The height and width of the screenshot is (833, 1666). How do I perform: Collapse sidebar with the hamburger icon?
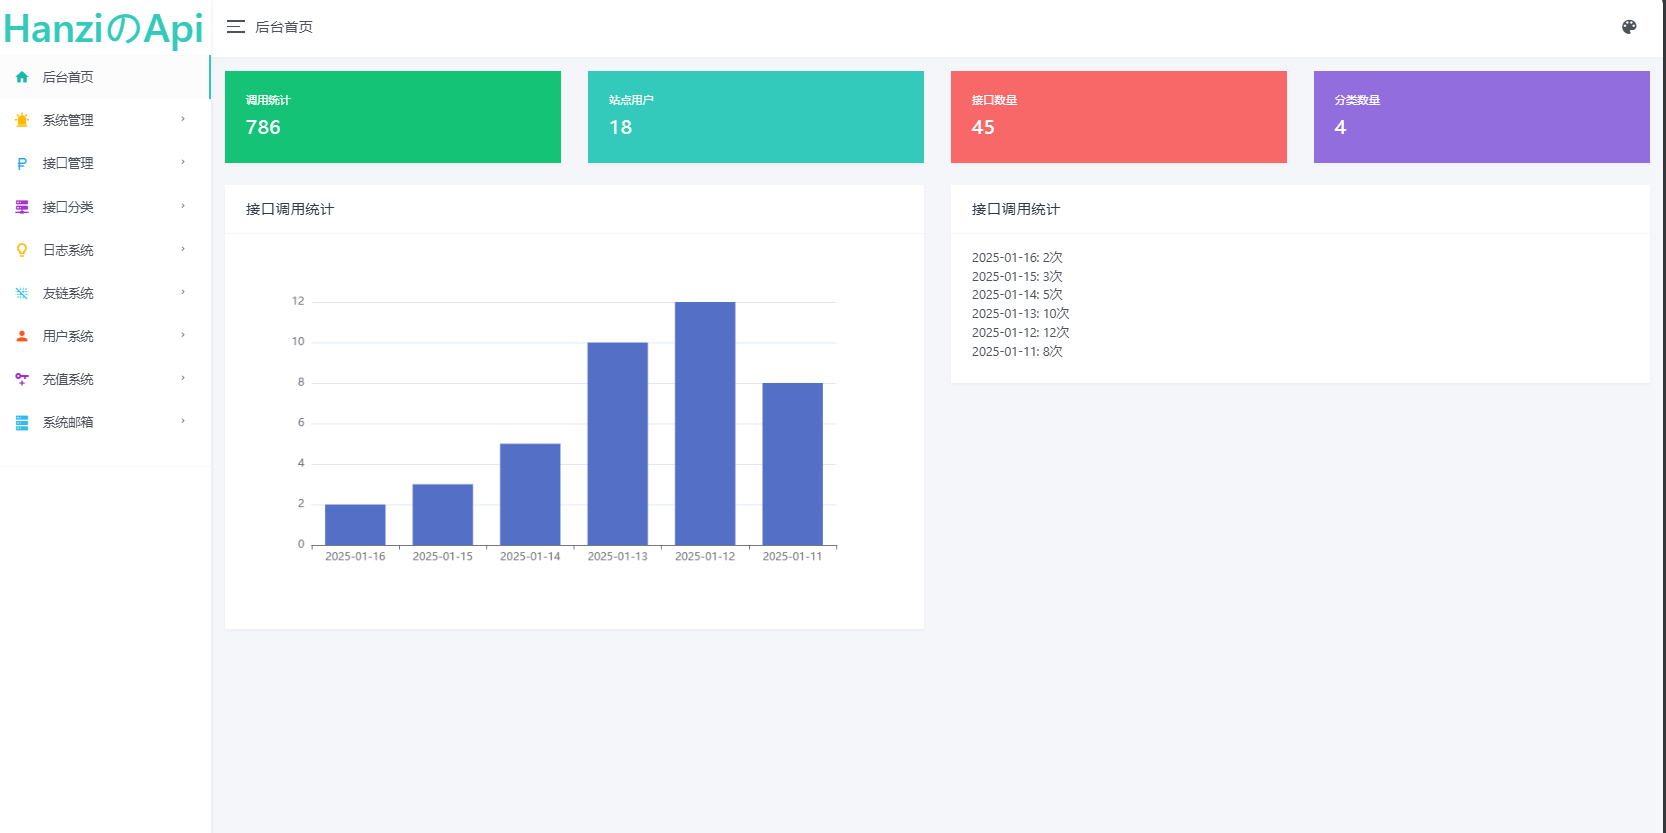[x=236, y=27]
